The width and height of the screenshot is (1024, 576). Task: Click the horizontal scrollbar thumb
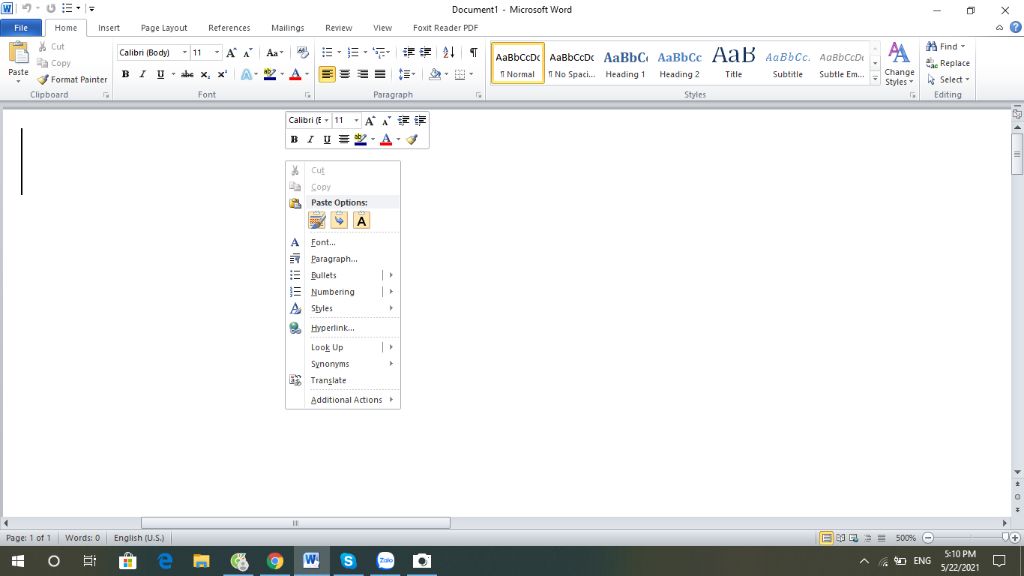click(x=296, y=522)
